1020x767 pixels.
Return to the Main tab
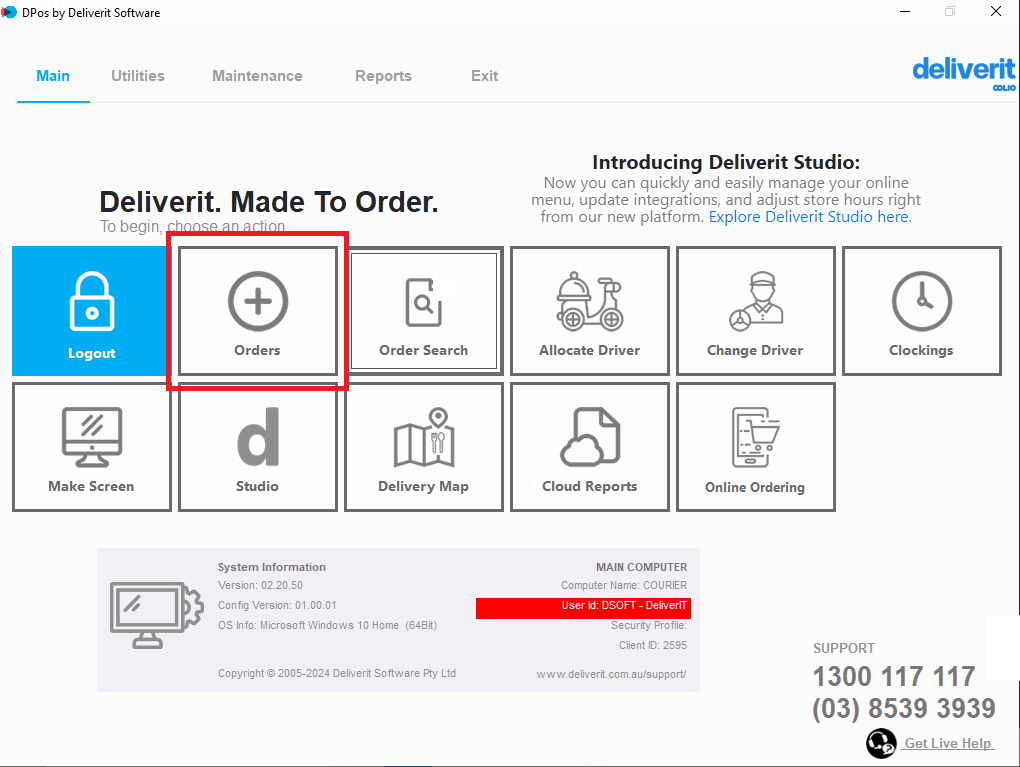pos(52,75)
